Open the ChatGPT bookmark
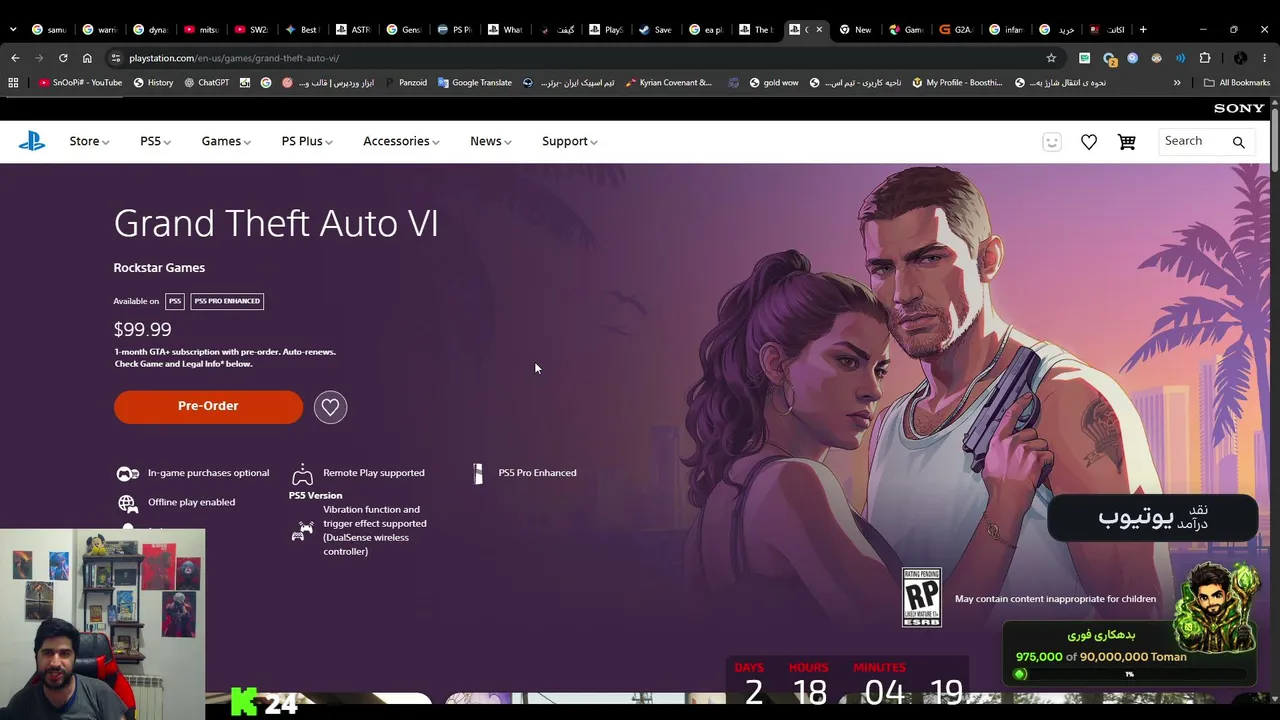Viewport: 1280px width, 720px height. pos(206,83)
